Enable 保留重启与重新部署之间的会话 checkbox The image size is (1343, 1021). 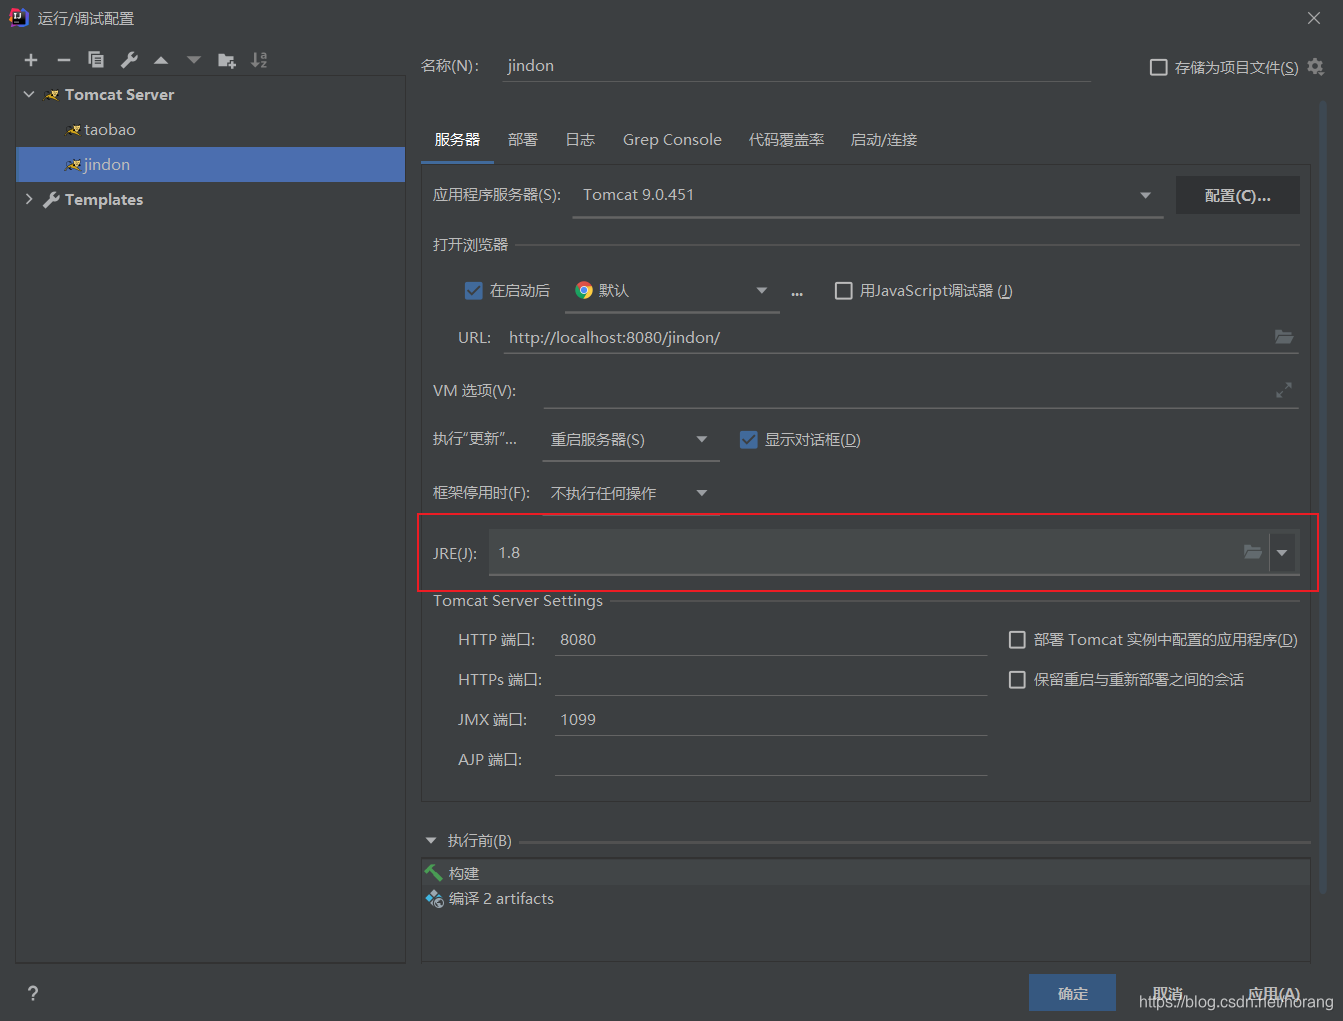[1017, 679]
